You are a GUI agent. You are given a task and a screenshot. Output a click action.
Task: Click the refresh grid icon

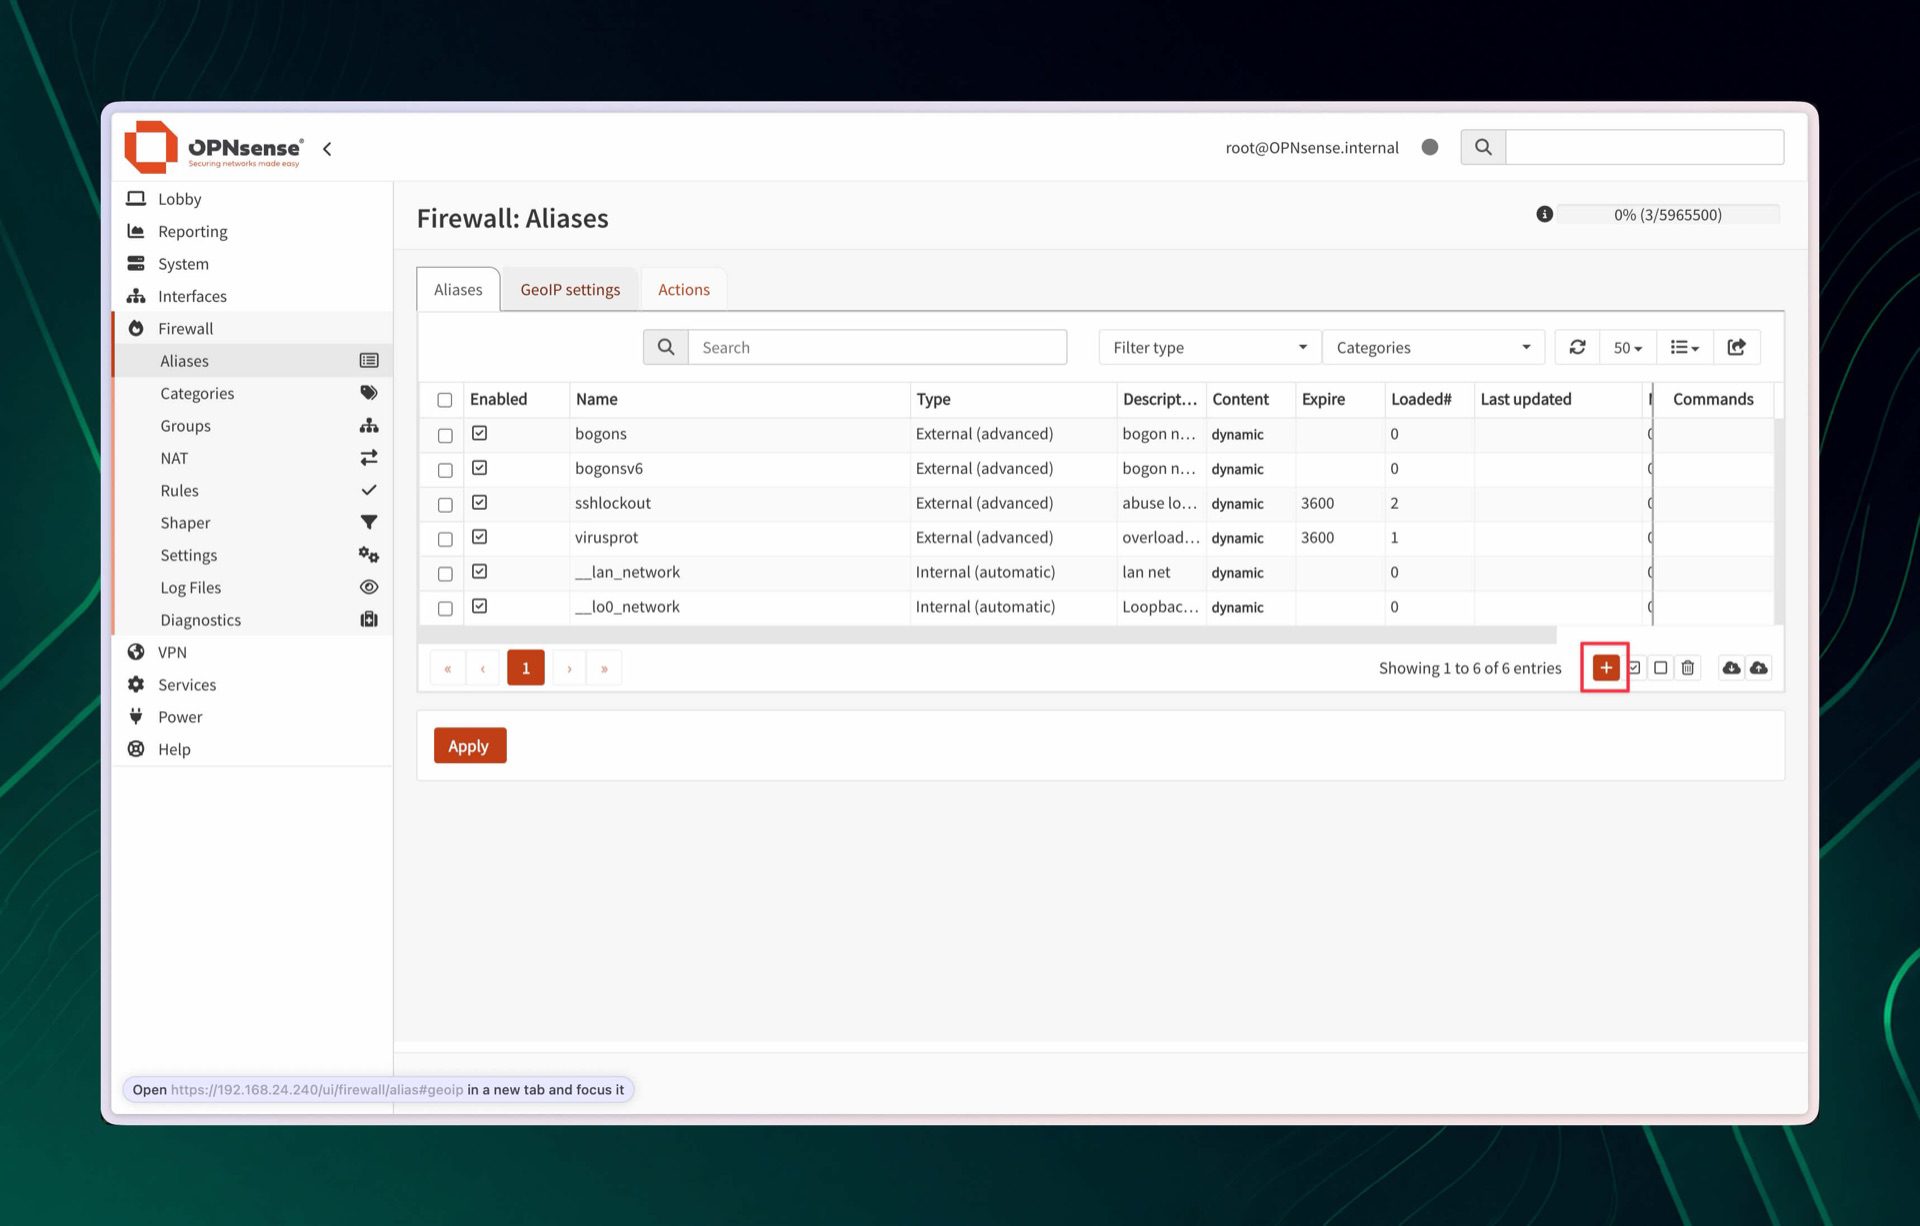tap(1577, 347)
